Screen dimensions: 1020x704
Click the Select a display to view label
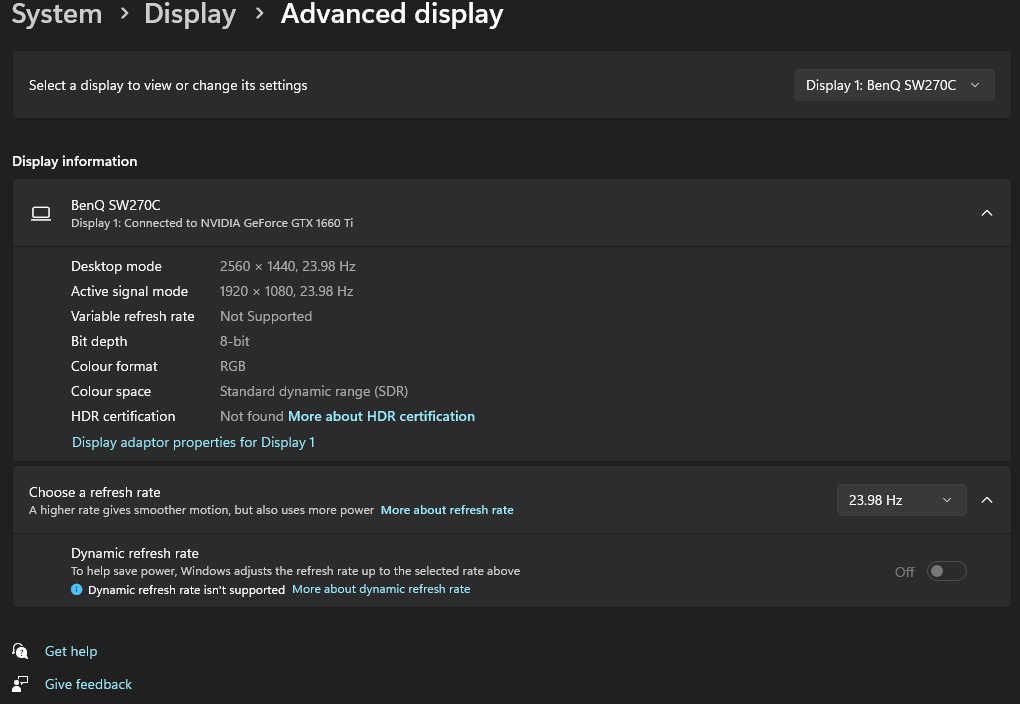tap(168, 85)
